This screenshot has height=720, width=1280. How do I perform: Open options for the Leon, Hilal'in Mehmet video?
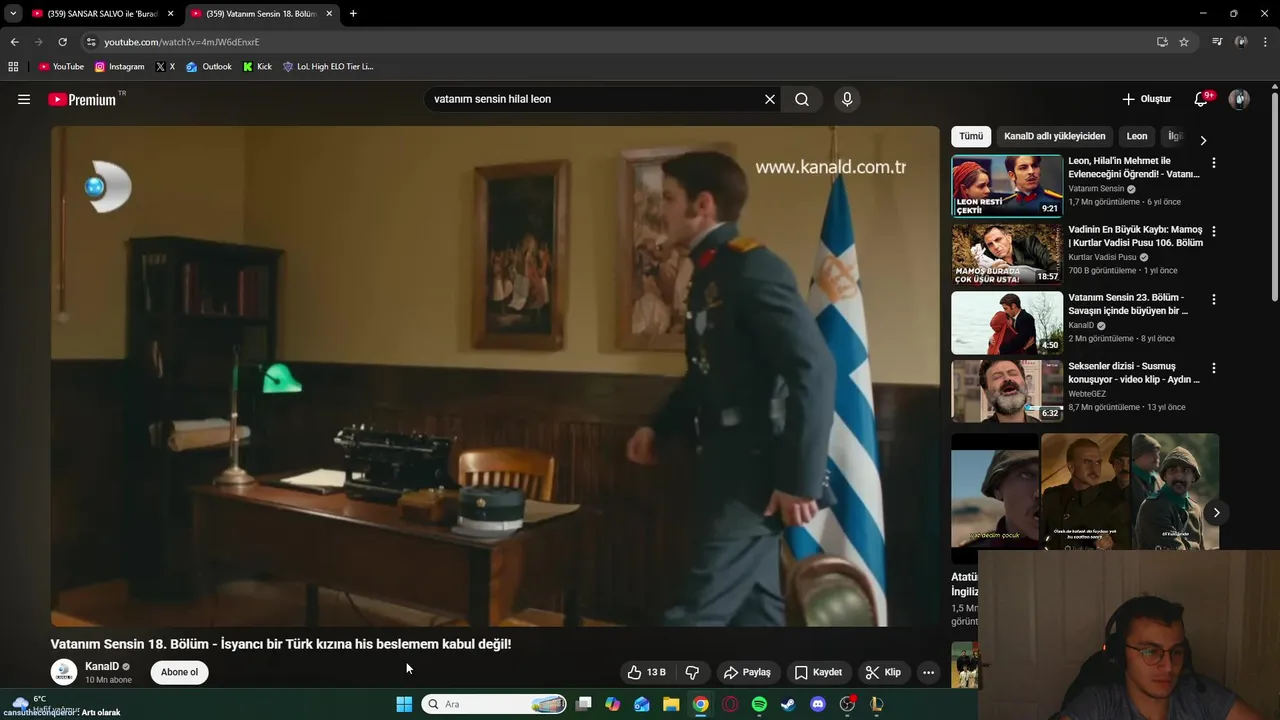pyautogui.click(x=1214, y=162)
